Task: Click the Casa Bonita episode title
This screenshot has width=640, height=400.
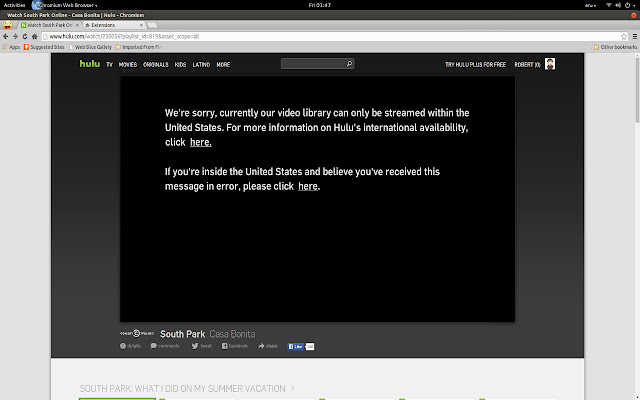Action: (232, 334)
